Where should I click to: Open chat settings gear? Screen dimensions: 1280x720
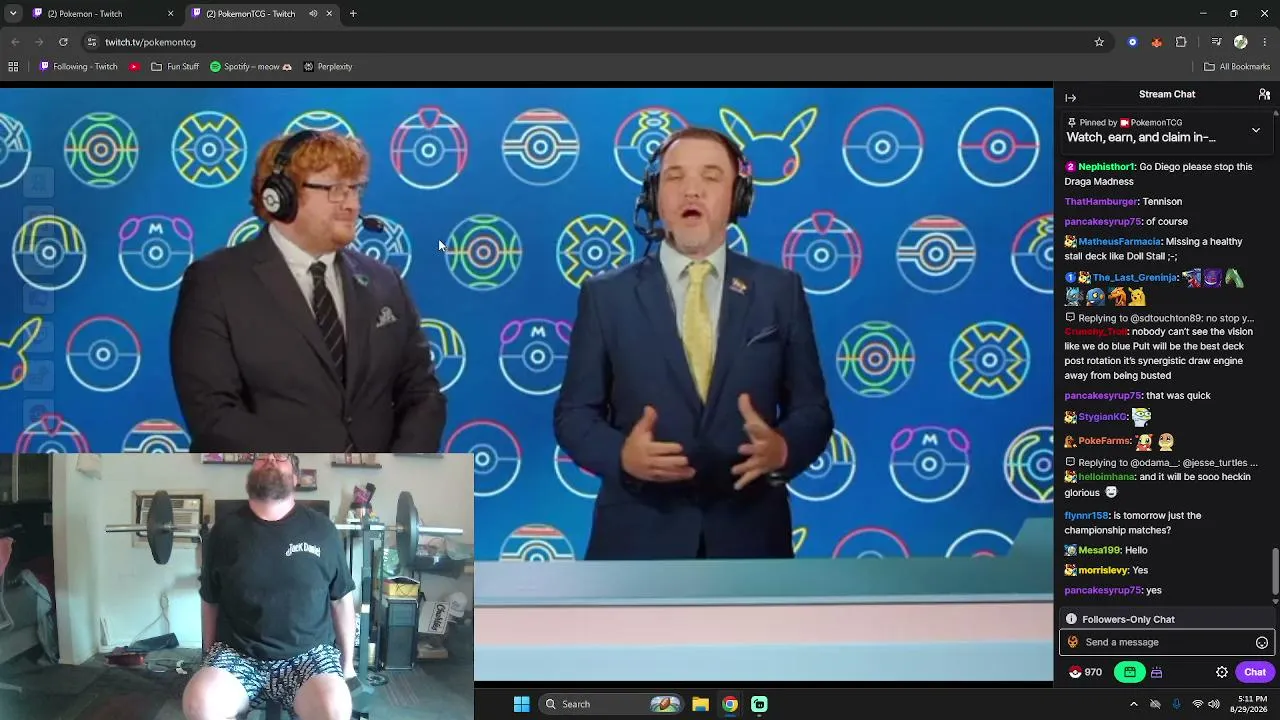(x=1222, y=673)
